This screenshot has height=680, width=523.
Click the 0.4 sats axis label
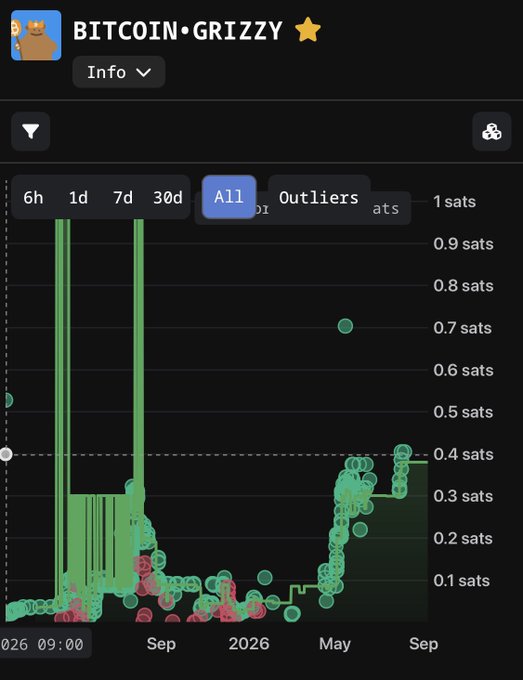(x=463, y=454)
